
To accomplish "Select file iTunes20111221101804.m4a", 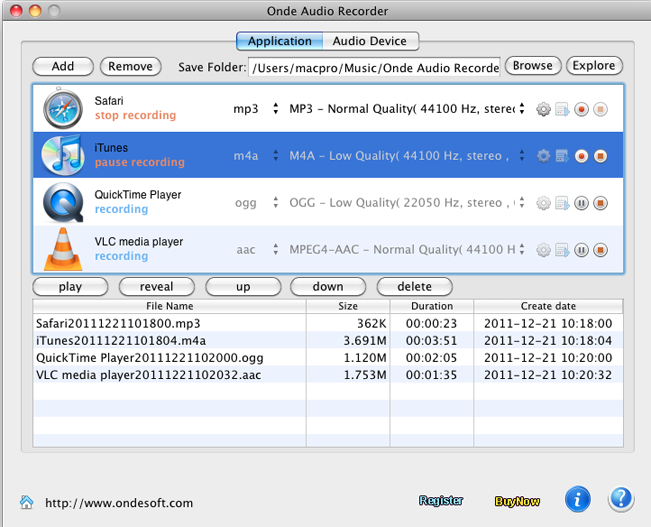I will pyautogui.click(x=121, y=341).
